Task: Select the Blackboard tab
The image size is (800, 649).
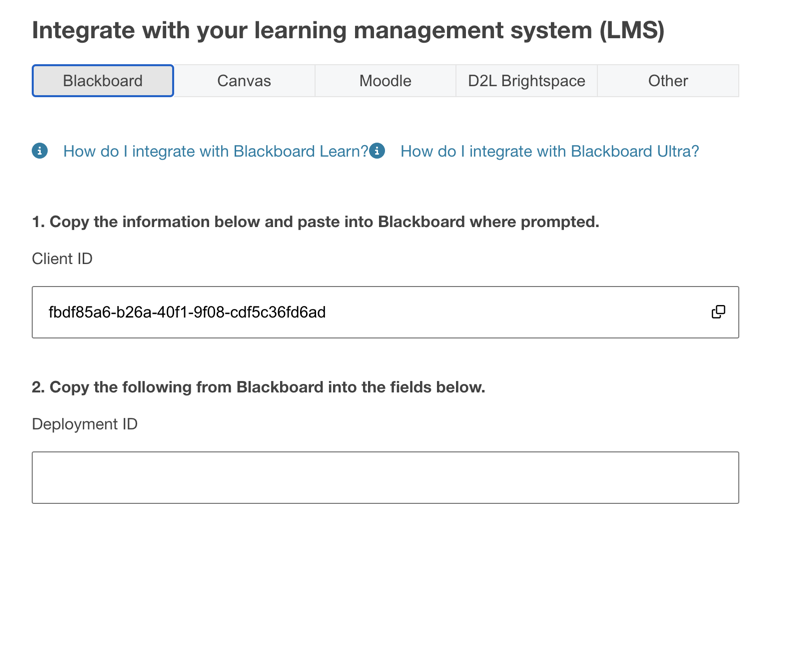Action: tap(103, 81)
